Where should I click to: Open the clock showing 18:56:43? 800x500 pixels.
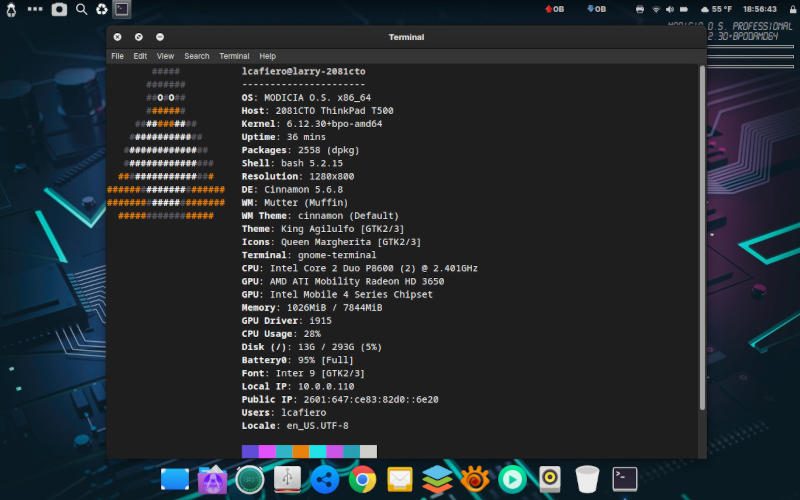point(760,9)
